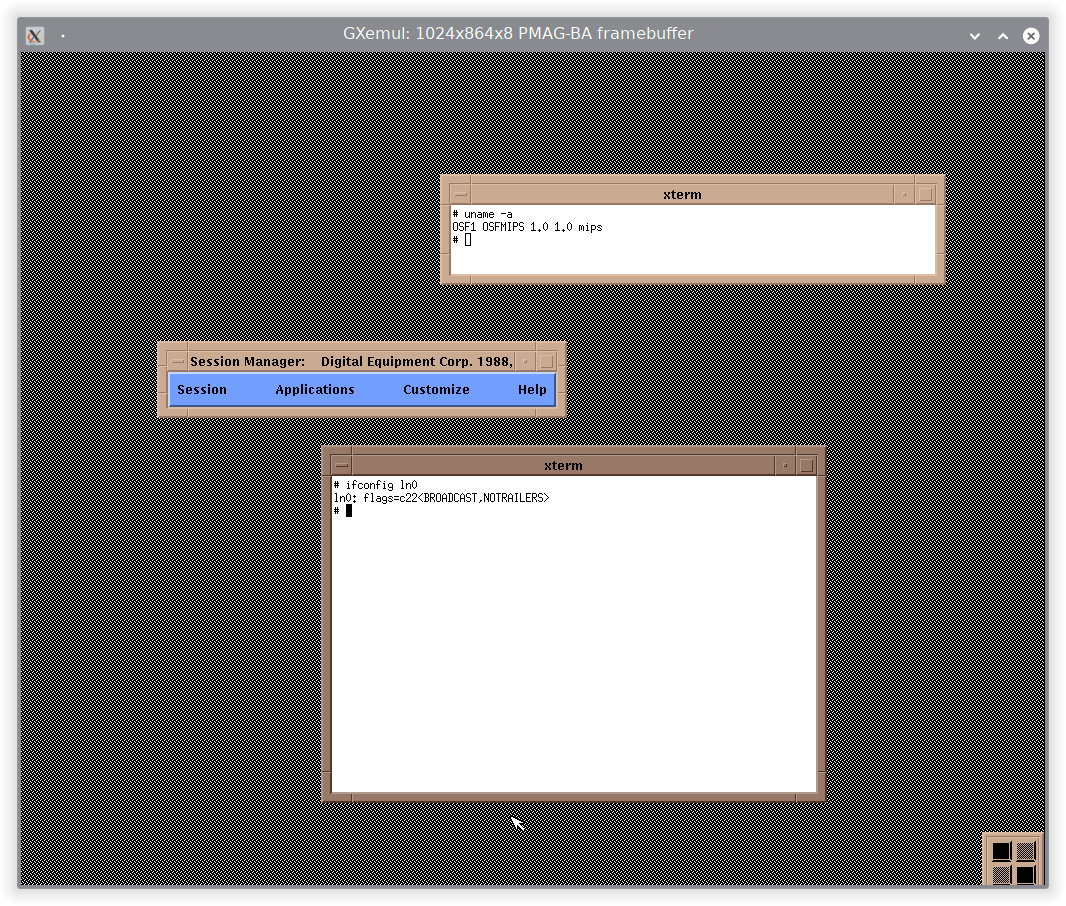Maximize the GXemul framebuffer window
The width and height of the screenshot is (1066, 906).
pyautogui.click(x=1003, y=36)
